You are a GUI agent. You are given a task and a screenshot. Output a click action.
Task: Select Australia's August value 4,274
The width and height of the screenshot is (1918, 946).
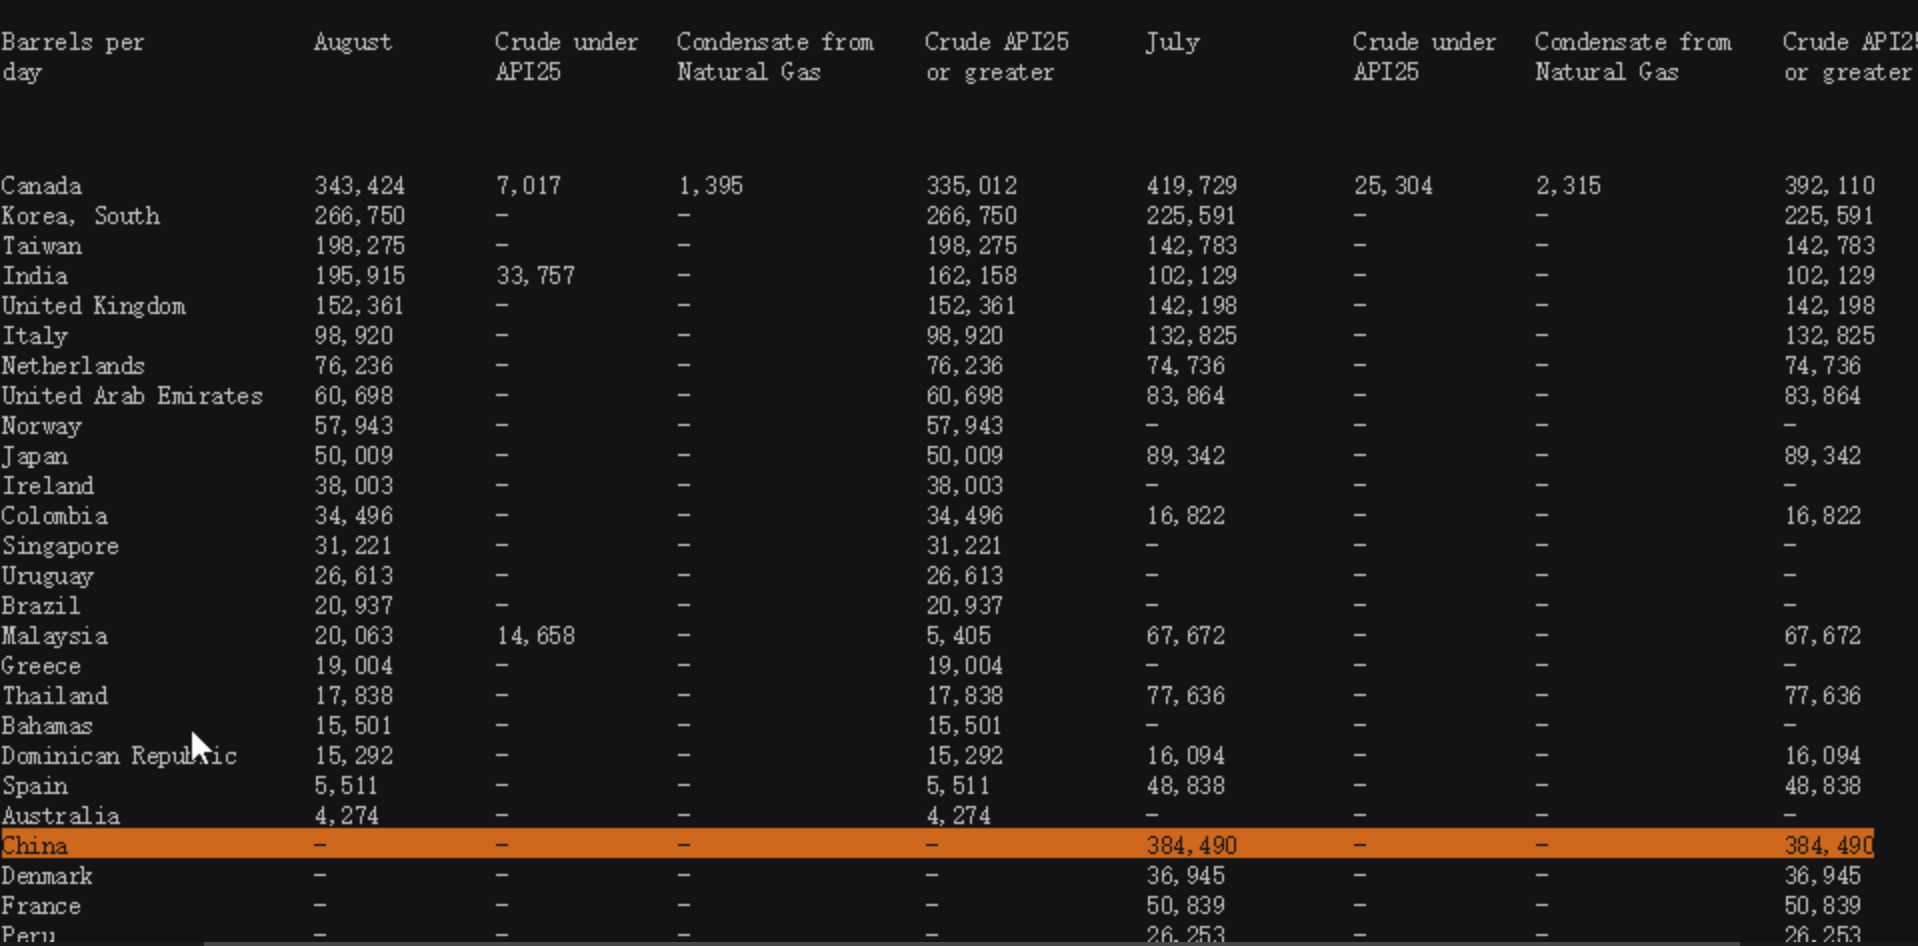pyautogui.click(x=346, y=816)
